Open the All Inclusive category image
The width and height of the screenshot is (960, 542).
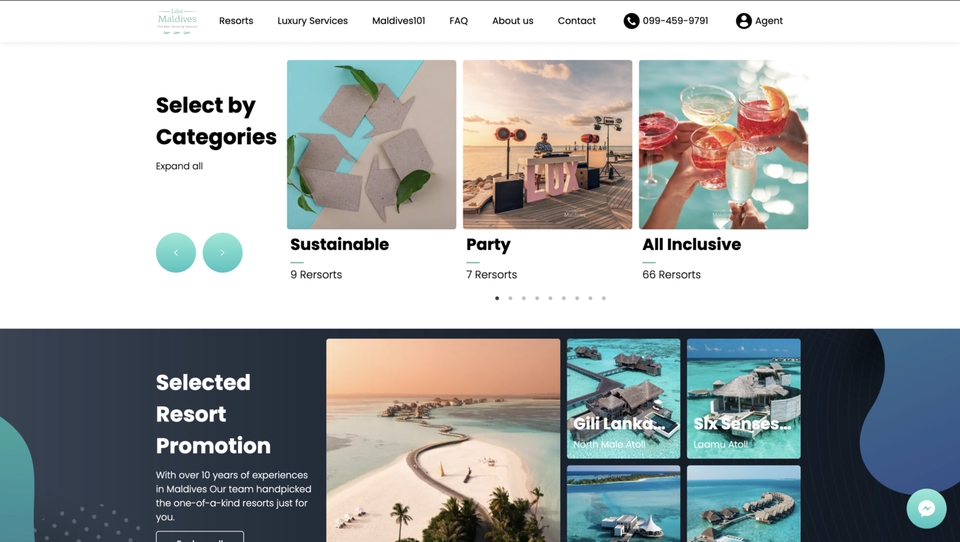[x=724, y=145]
